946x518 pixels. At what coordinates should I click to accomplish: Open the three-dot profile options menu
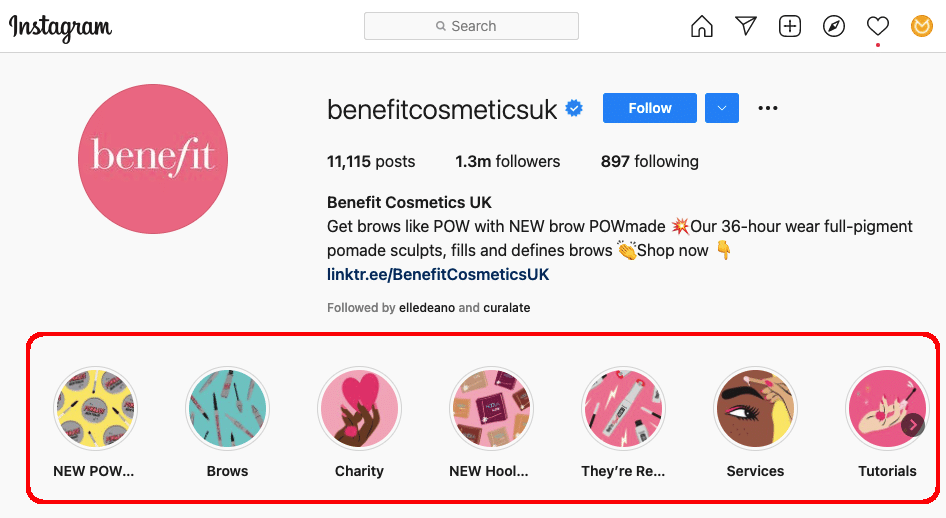[x=768, y=108]
